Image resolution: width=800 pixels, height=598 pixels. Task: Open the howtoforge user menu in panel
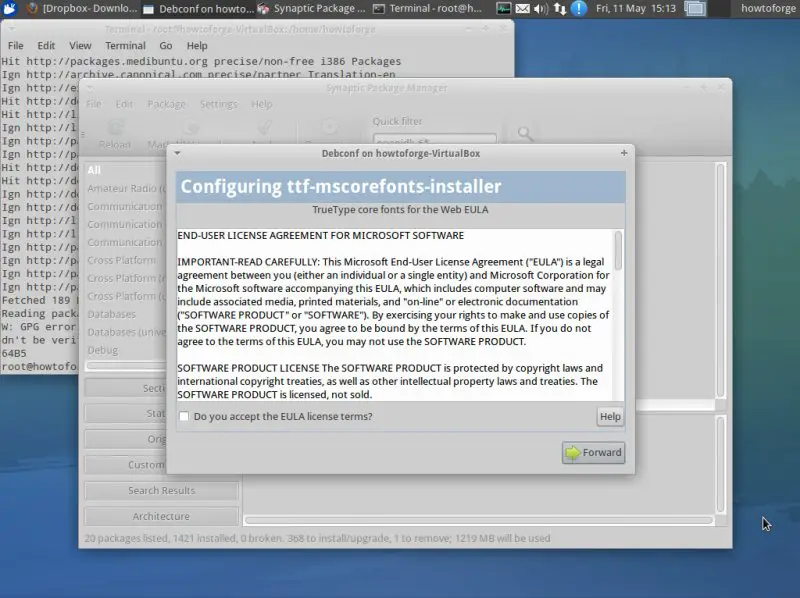(768, 8)
